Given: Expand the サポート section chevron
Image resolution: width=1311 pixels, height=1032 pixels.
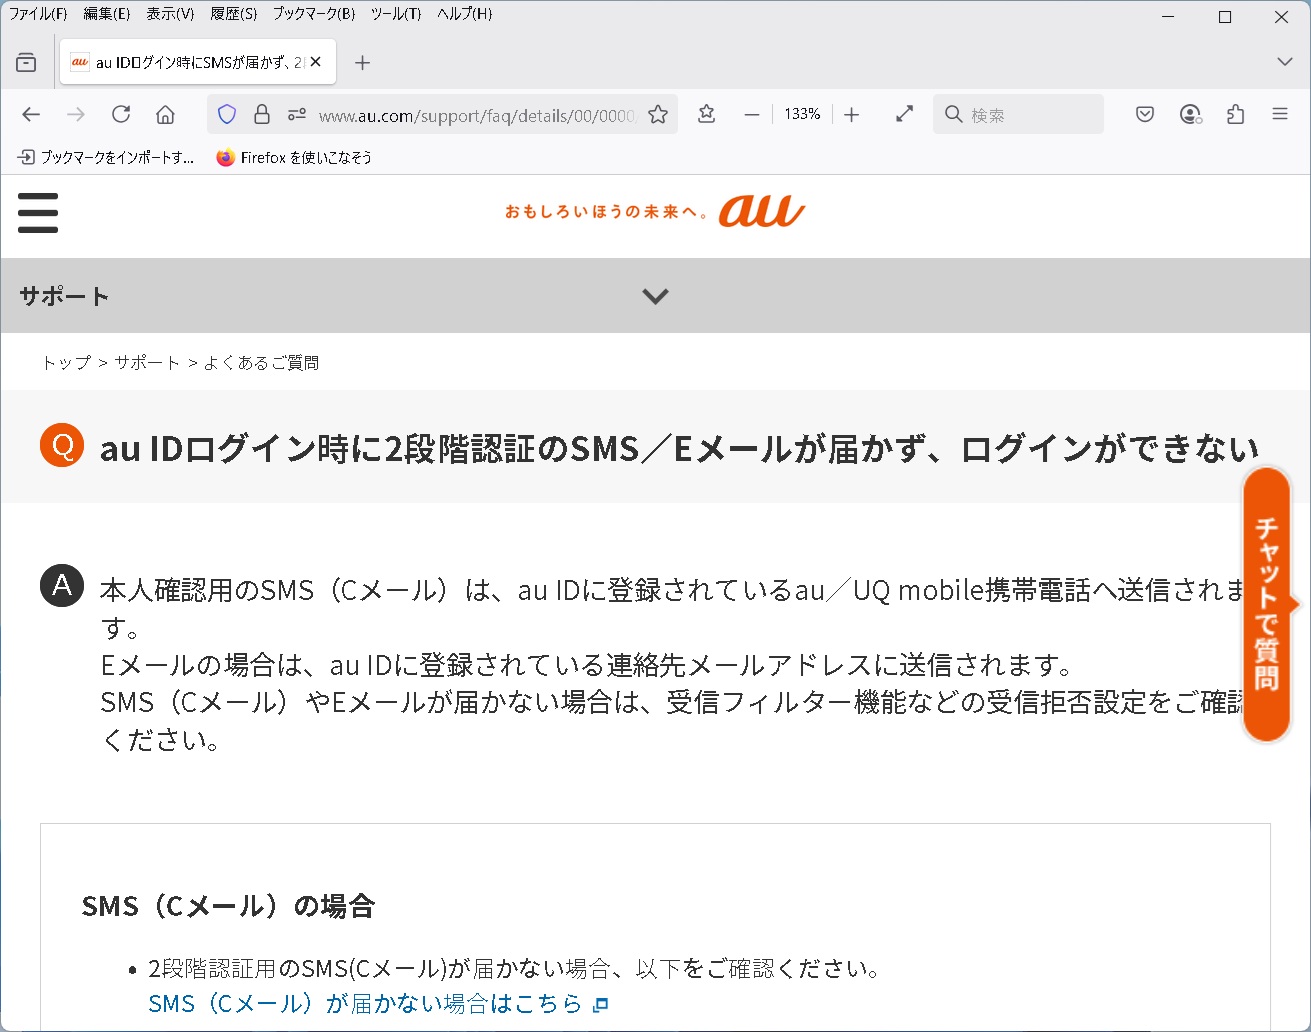Looking at the screenshot, I should 655,296.
